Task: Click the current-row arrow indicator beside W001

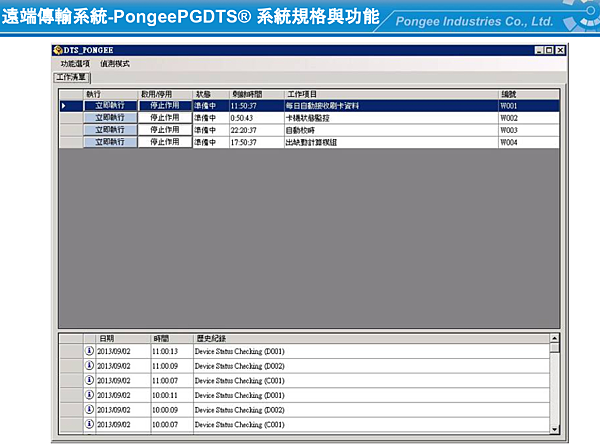Action: 64,106
